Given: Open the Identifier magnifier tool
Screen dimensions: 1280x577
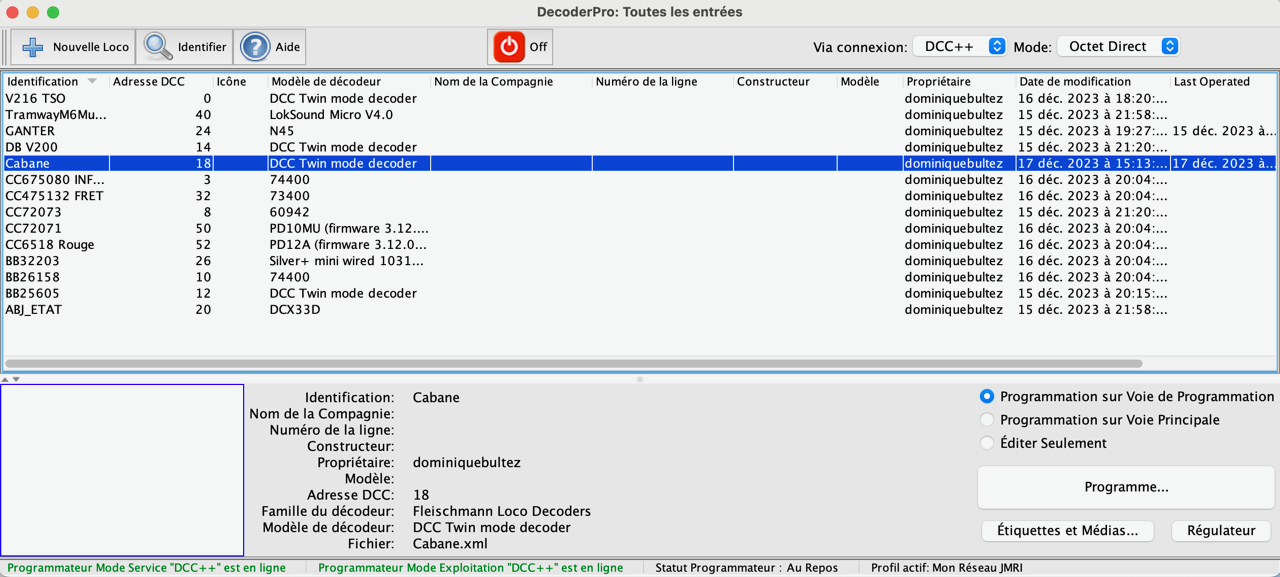Looking at the screenshot, I should click(185, 47).
